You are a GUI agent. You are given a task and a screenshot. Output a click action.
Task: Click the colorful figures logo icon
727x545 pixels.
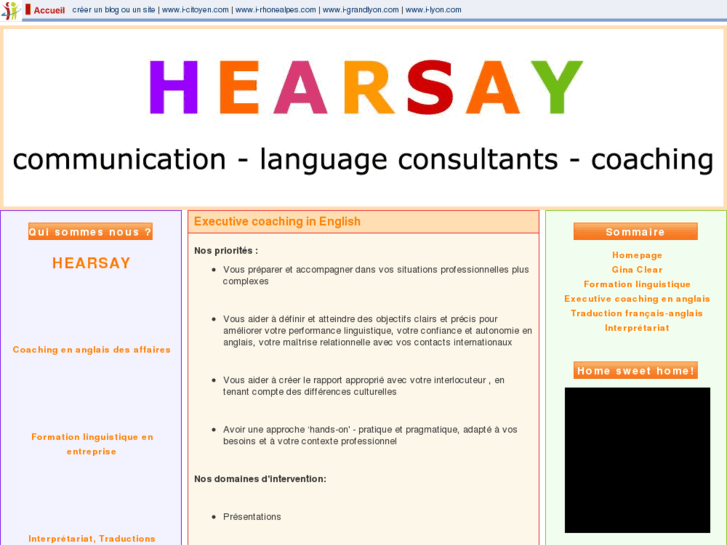coord(10,10)
